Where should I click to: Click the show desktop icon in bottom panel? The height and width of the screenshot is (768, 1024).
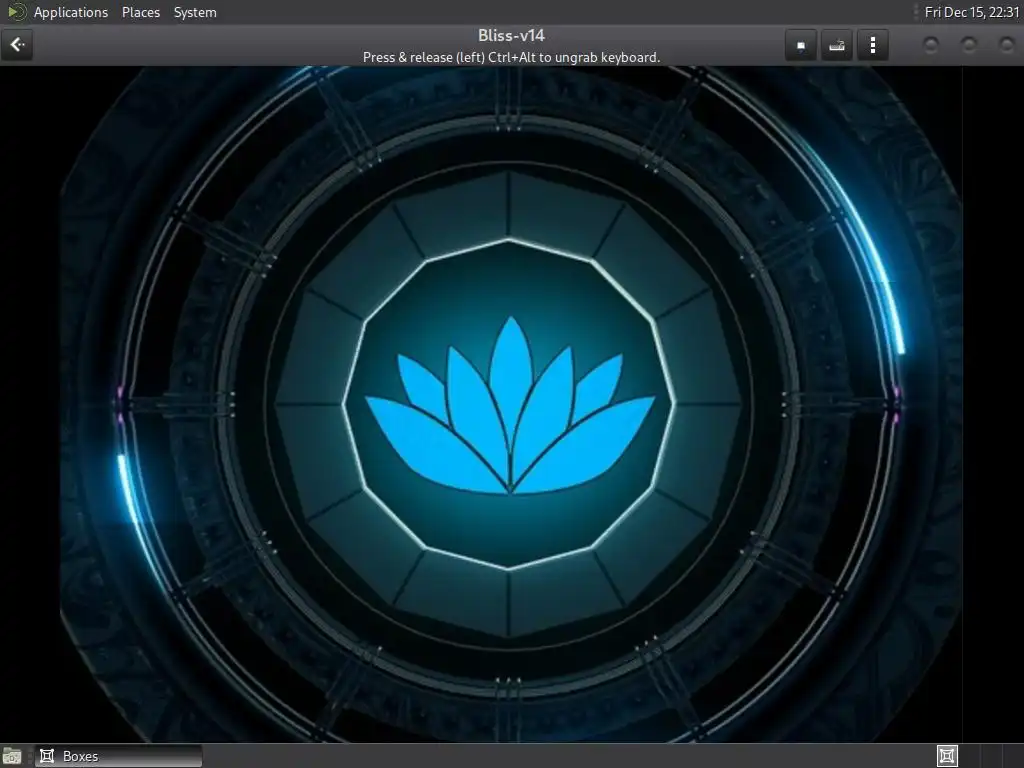(12, 756)
